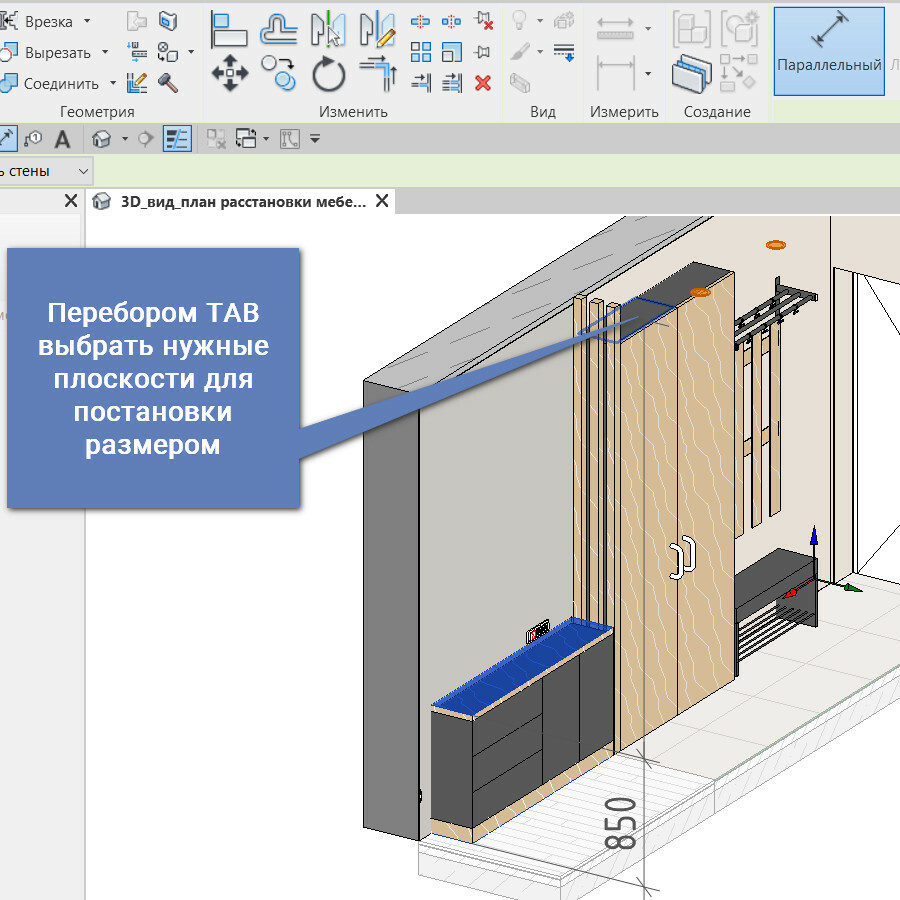Click the Split Face icon
Screen dimensions: 900x900
[x=168, y=21]
